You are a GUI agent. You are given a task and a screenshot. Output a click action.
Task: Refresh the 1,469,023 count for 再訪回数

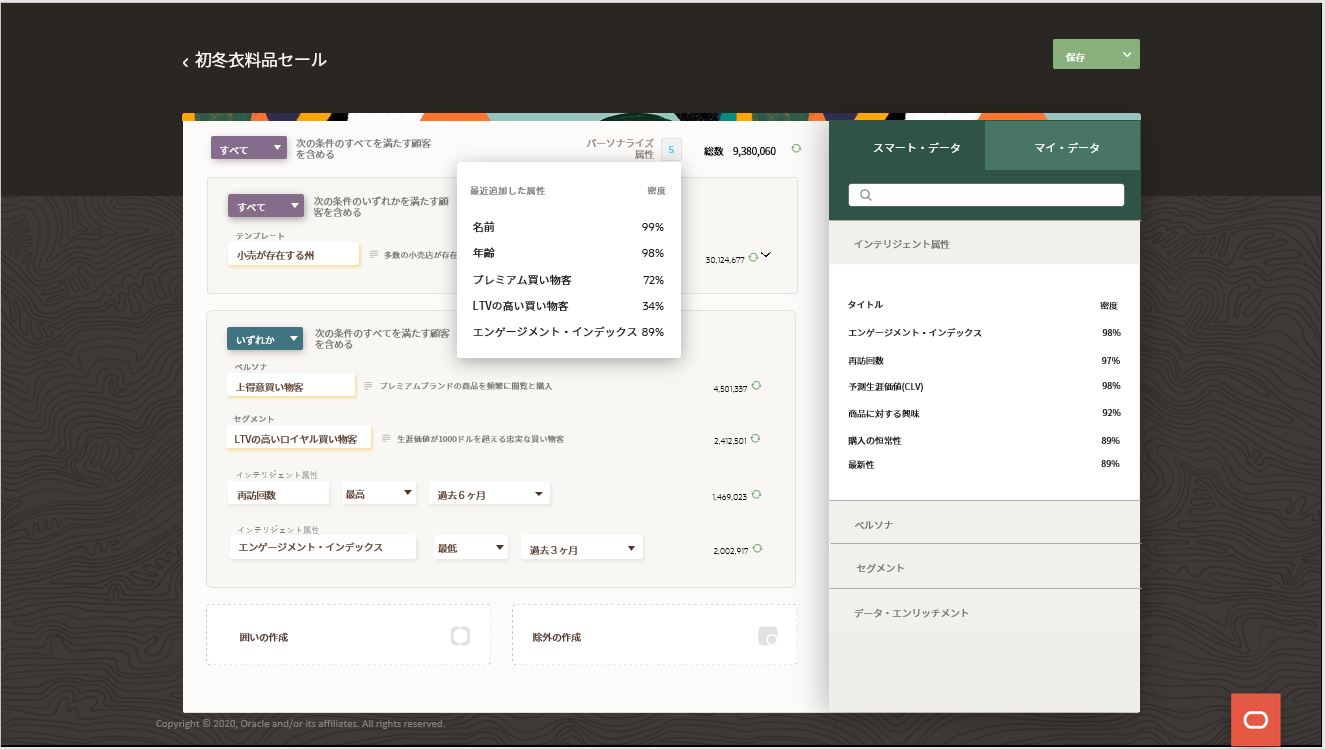[x=756, y=494]
